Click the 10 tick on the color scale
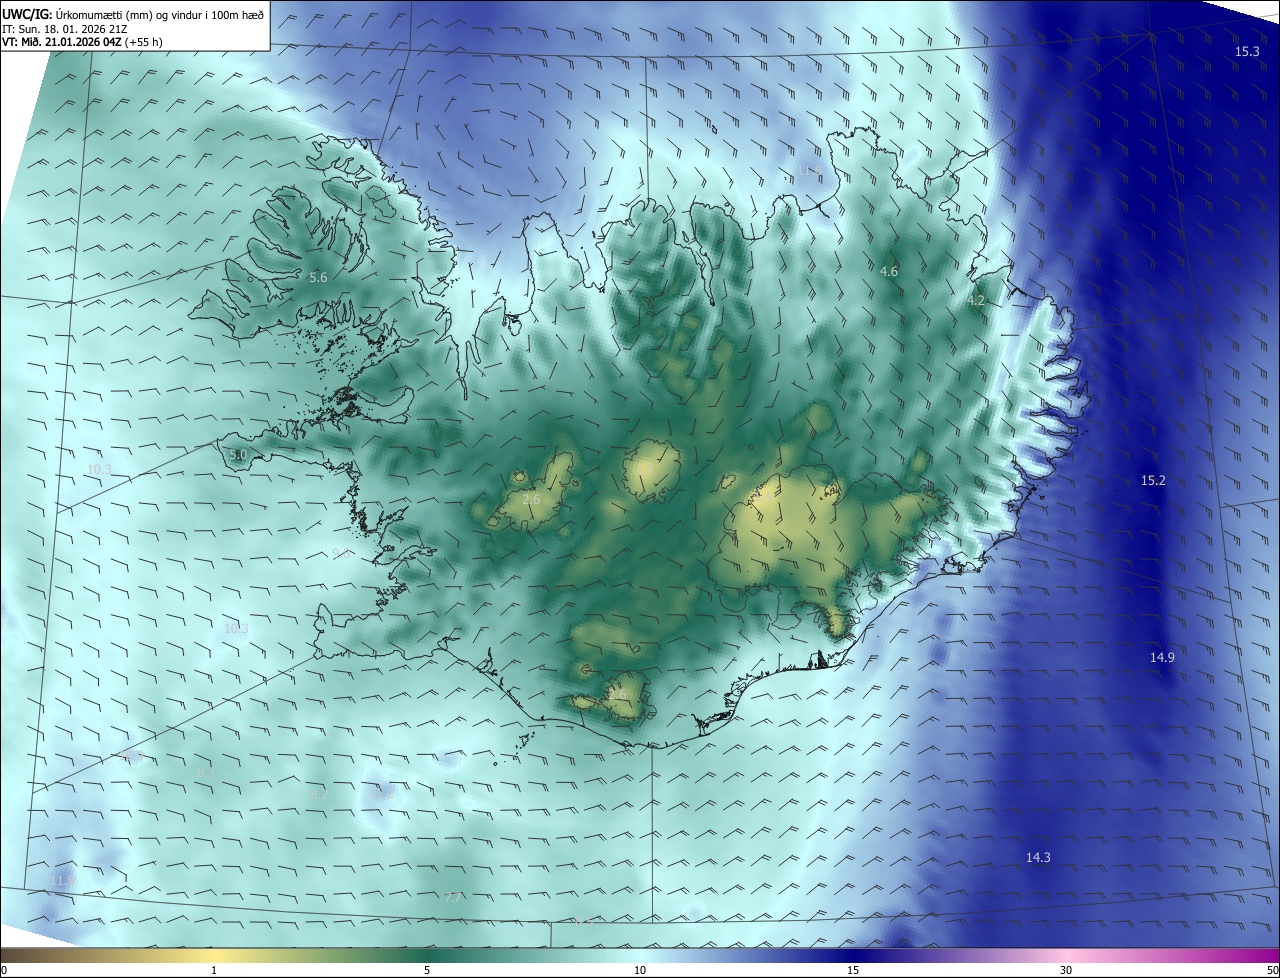This screenshot has width=1280, height=978. pyautogui.click(x=640, y=970)
